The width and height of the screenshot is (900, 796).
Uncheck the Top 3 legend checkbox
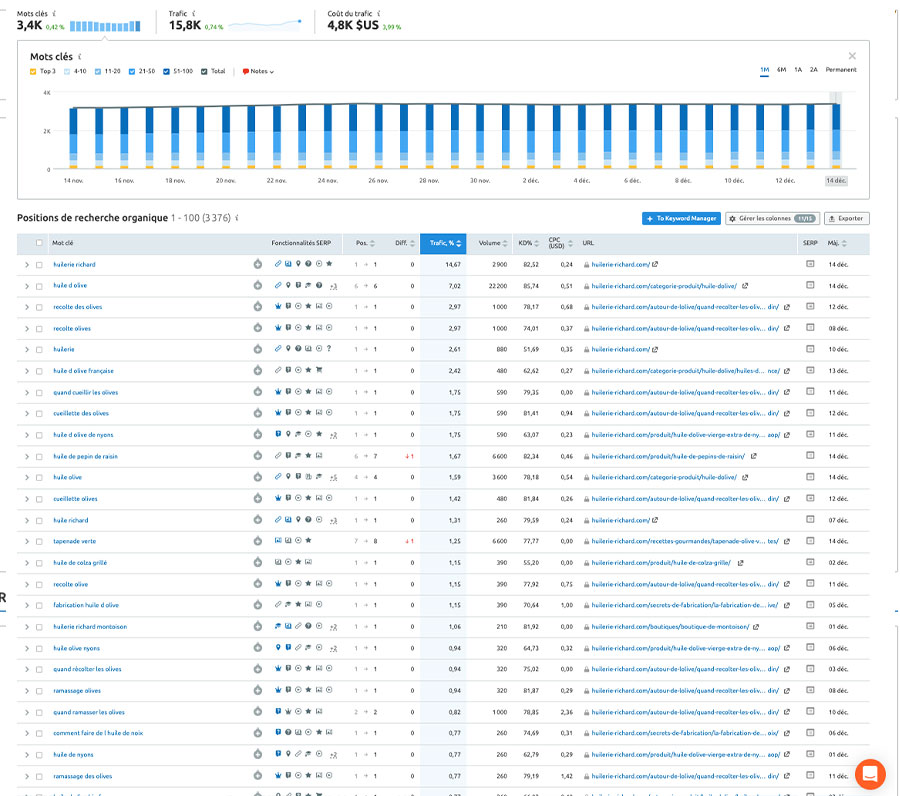pyautogui.click(x=35, y=71)
